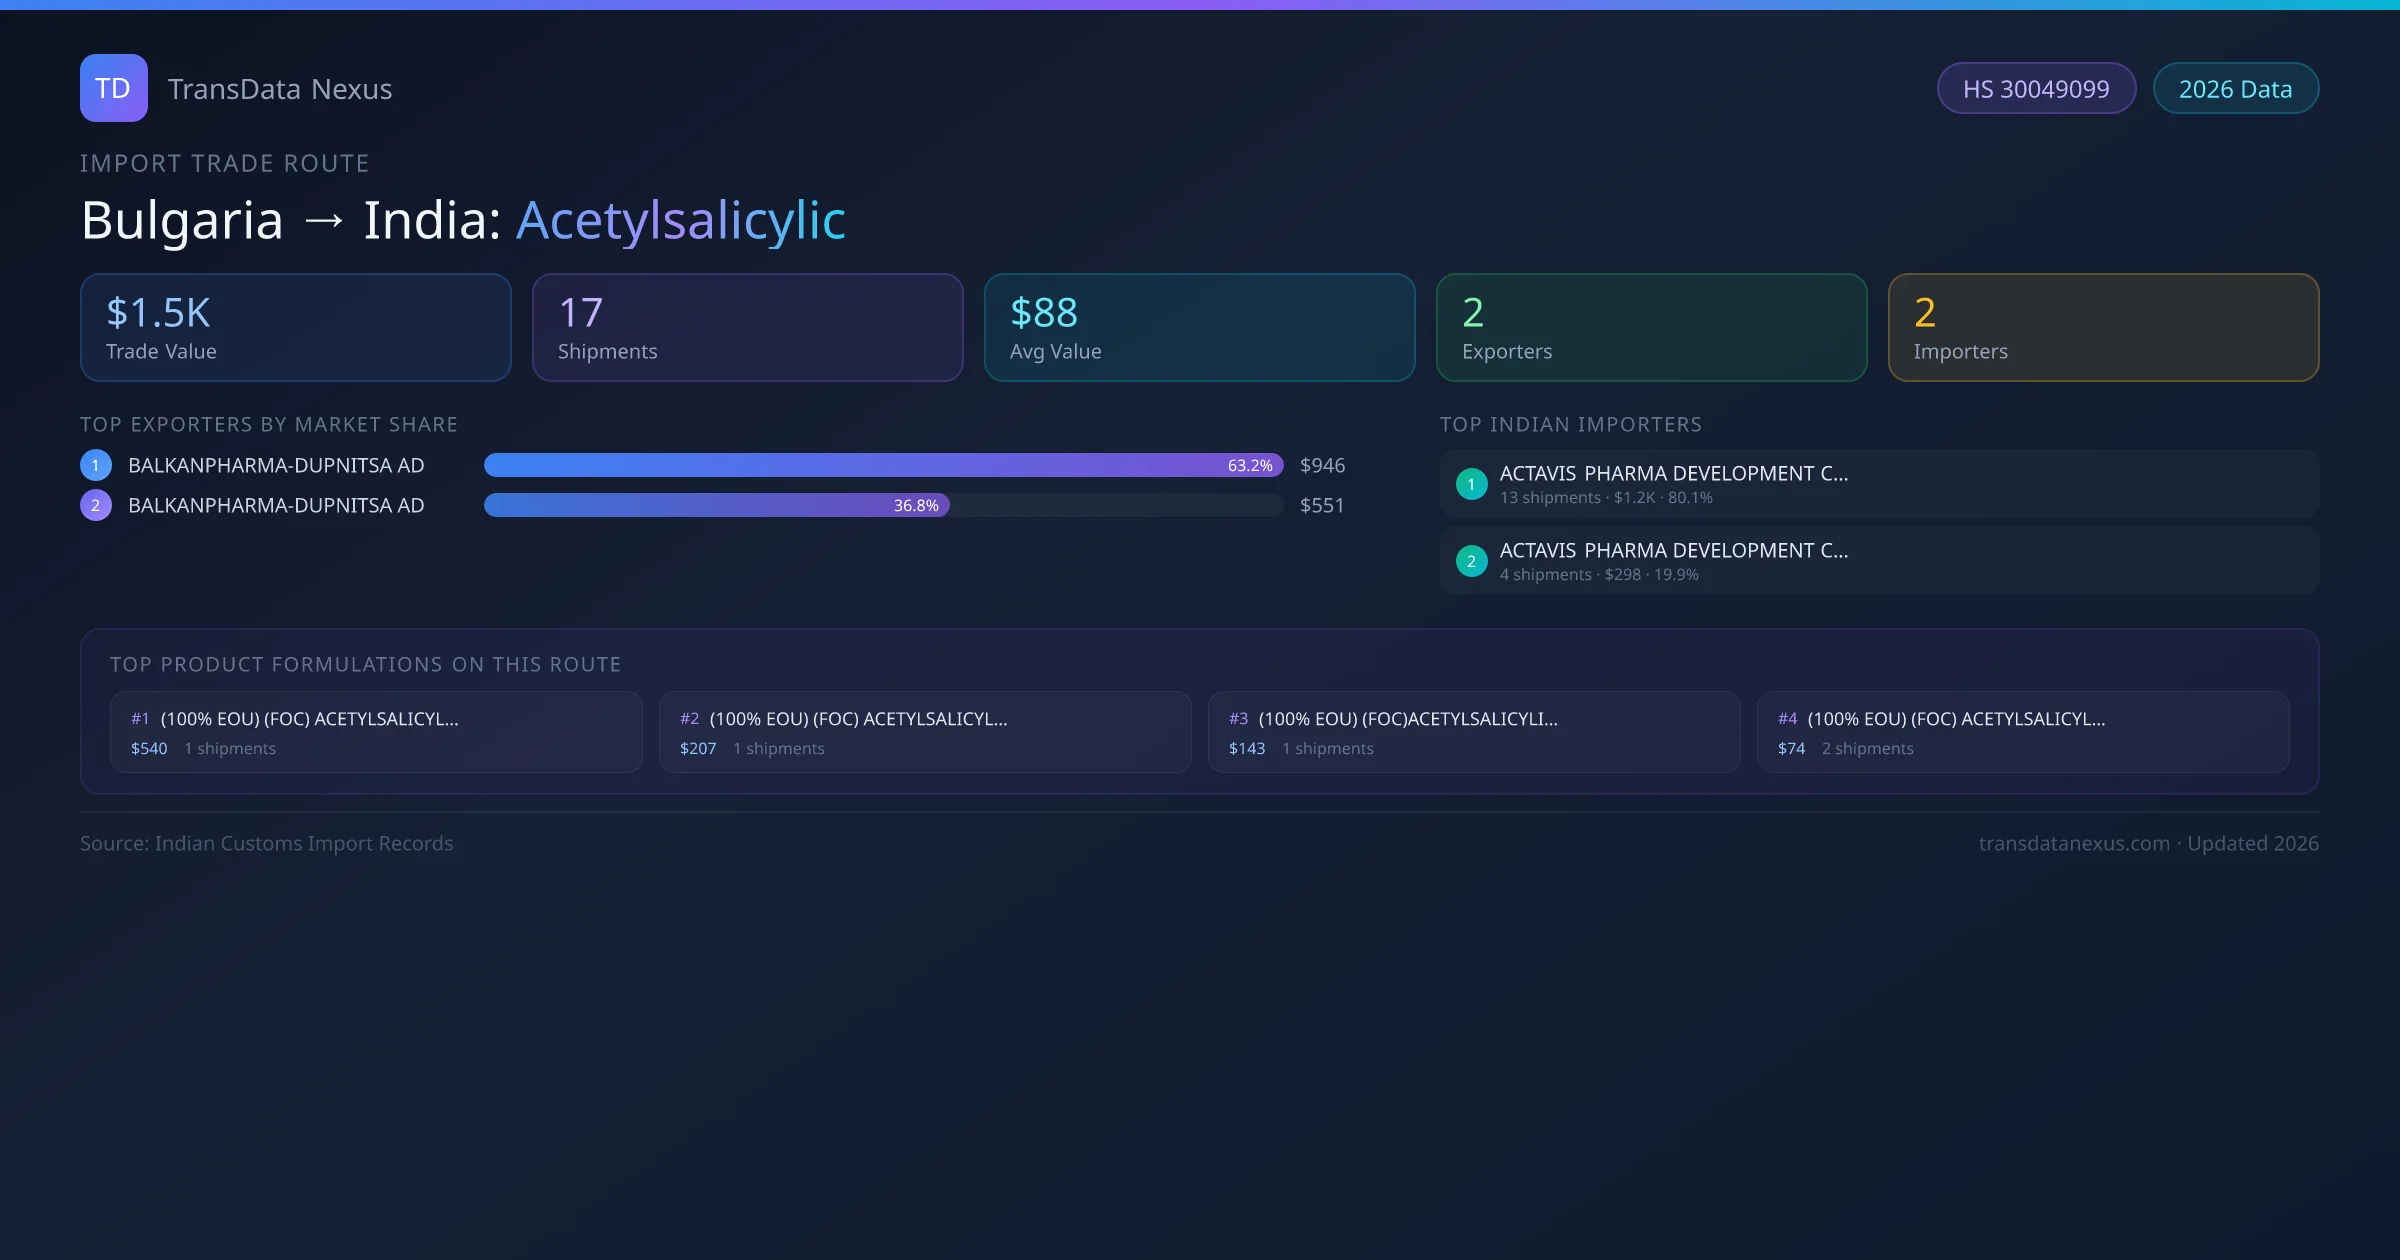Click the 2026 Data badge
2400x1260 pixels.
[x=2235, y=89]
